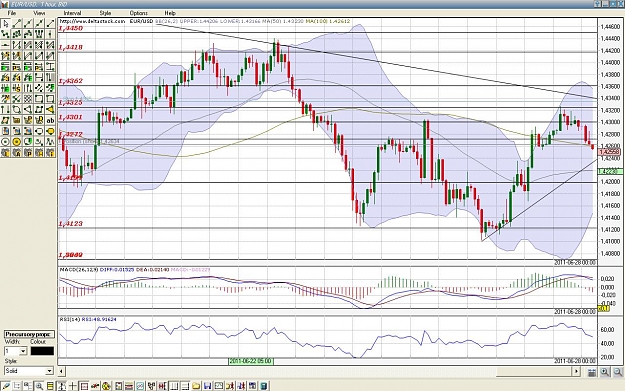Screen dimensions: 625x391
Task: Click the magnifier zoom icon in bottom toolbar
Action: 39,386
